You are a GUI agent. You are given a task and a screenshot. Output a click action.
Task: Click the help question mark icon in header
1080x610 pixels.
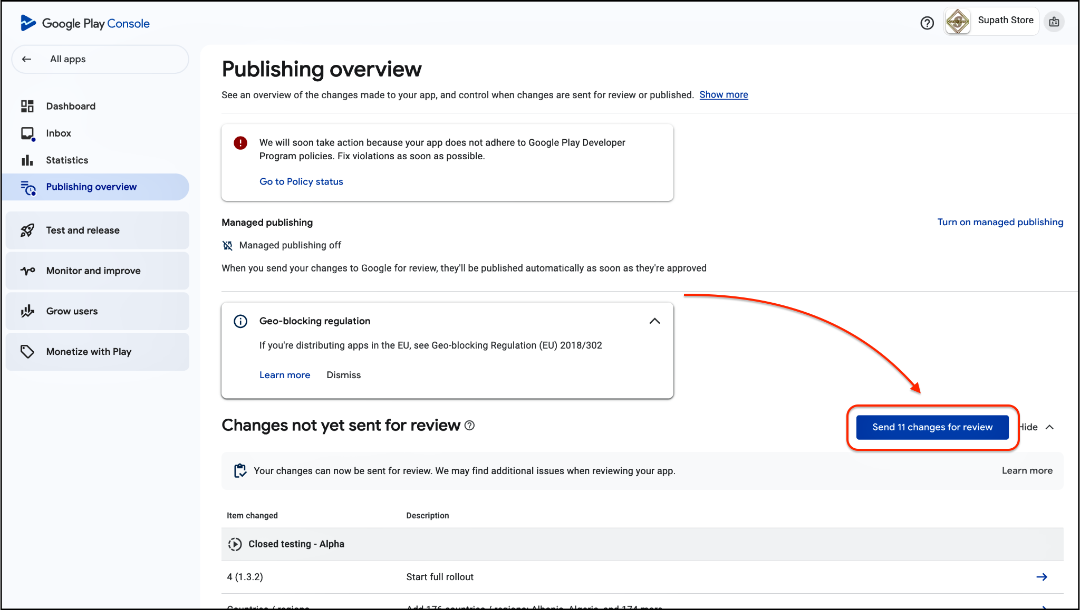pos(927,23)
